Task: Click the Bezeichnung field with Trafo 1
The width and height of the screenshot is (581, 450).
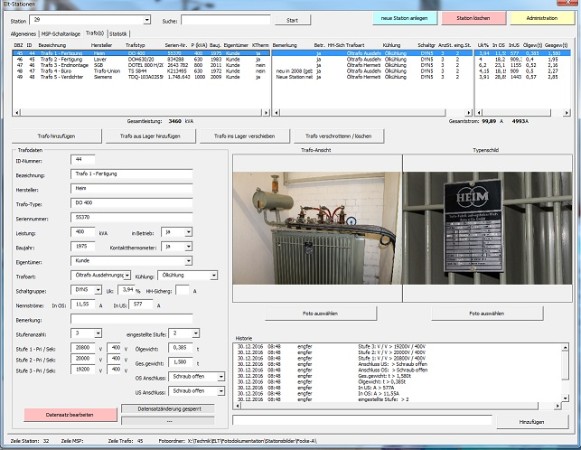Action: coord(132,174)
